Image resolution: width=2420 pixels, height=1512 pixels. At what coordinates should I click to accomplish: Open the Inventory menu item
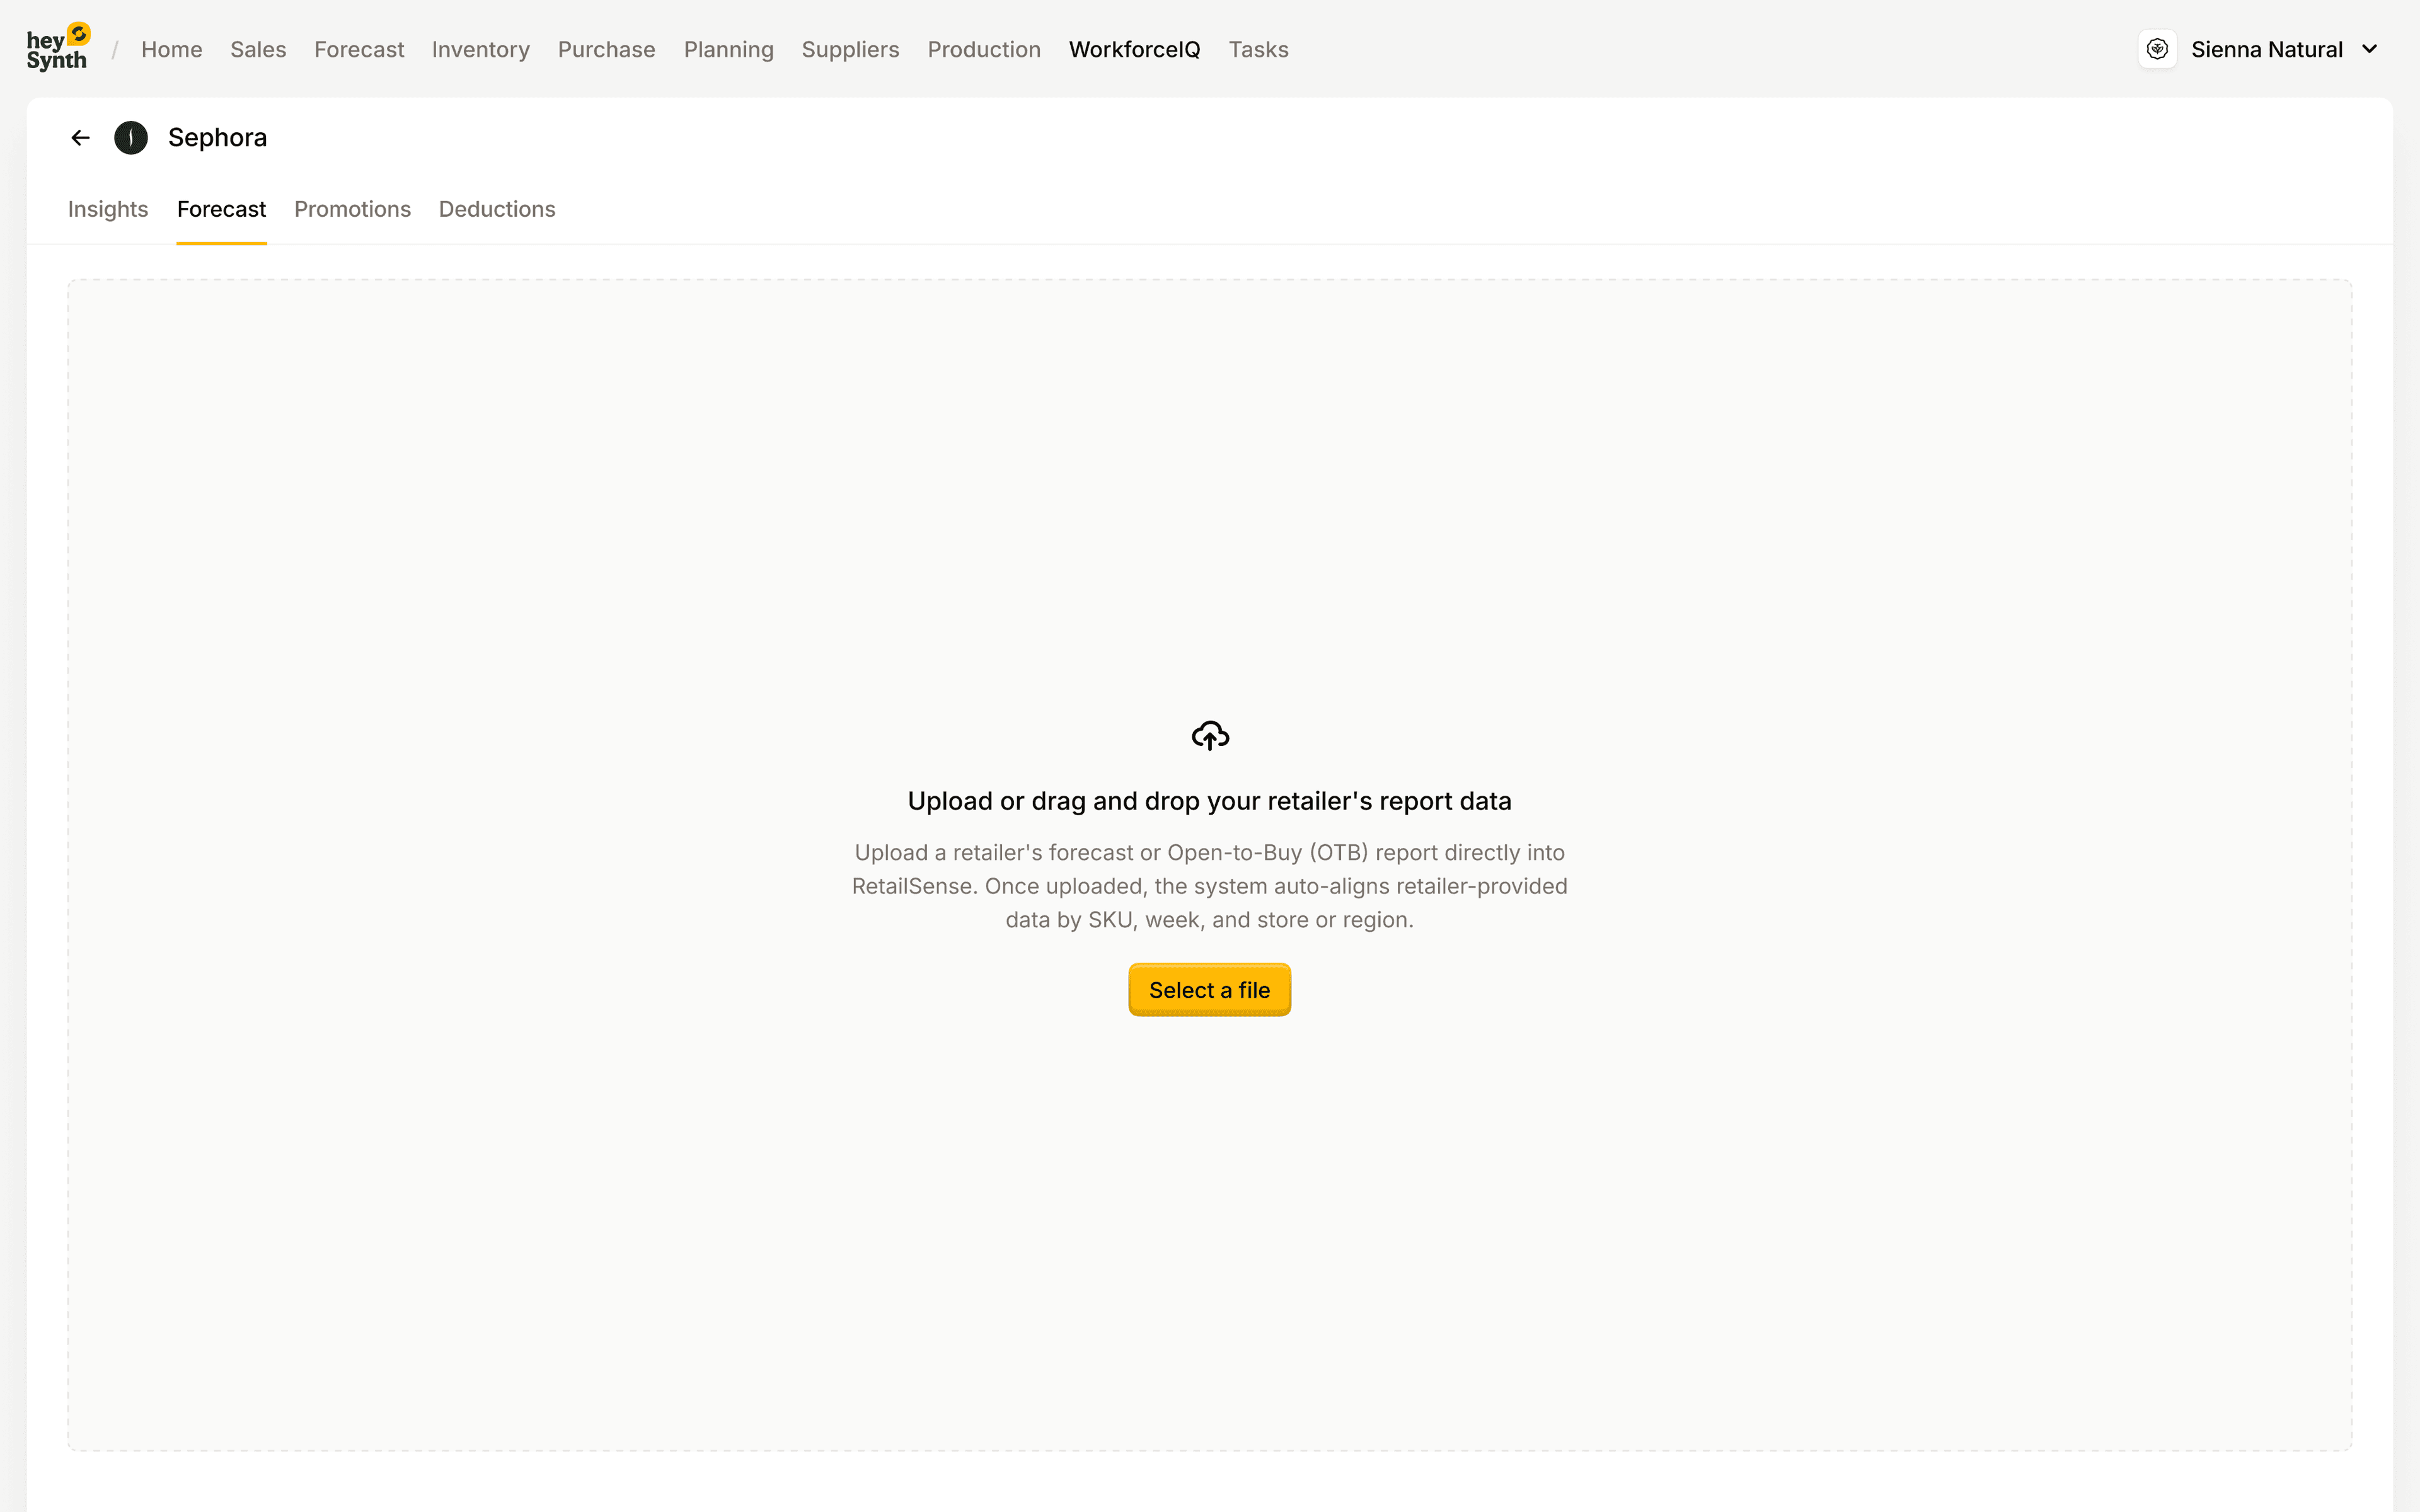(x=480, y=49)
